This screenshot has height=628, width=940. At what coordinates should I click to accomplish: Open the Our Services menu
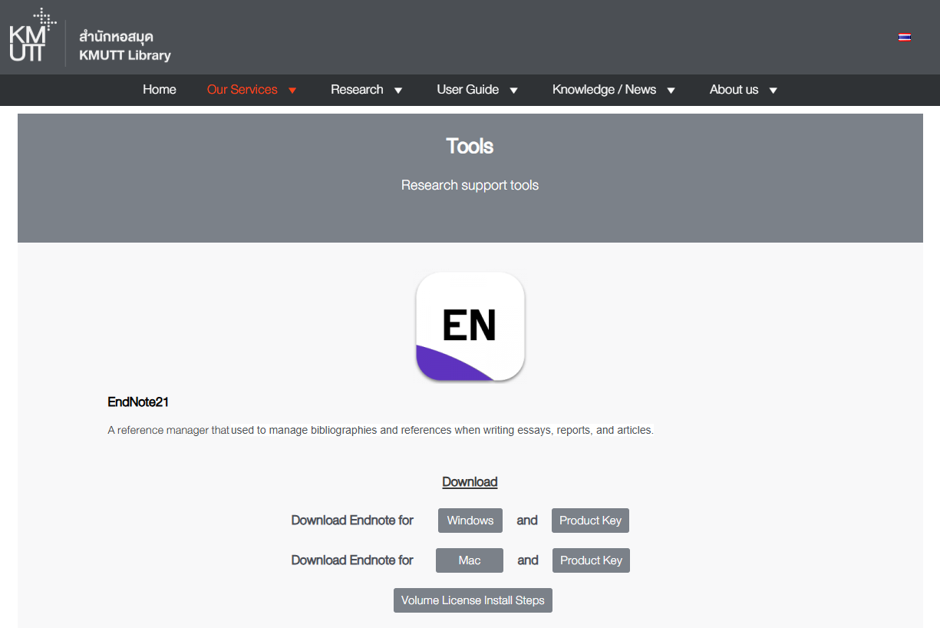click(x=242, y=90)
